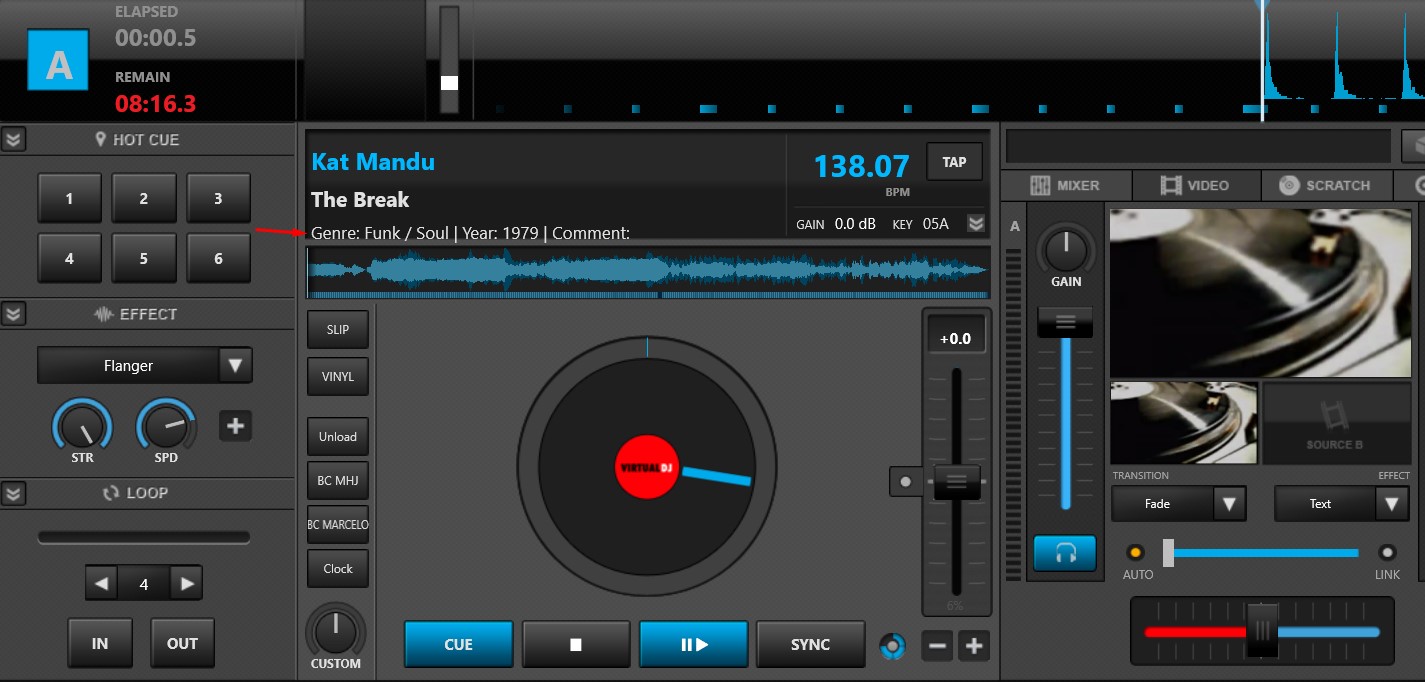This screenshot has width=1425, height=682.
Task: Click the deck A indicator
Action: (58, 59)
